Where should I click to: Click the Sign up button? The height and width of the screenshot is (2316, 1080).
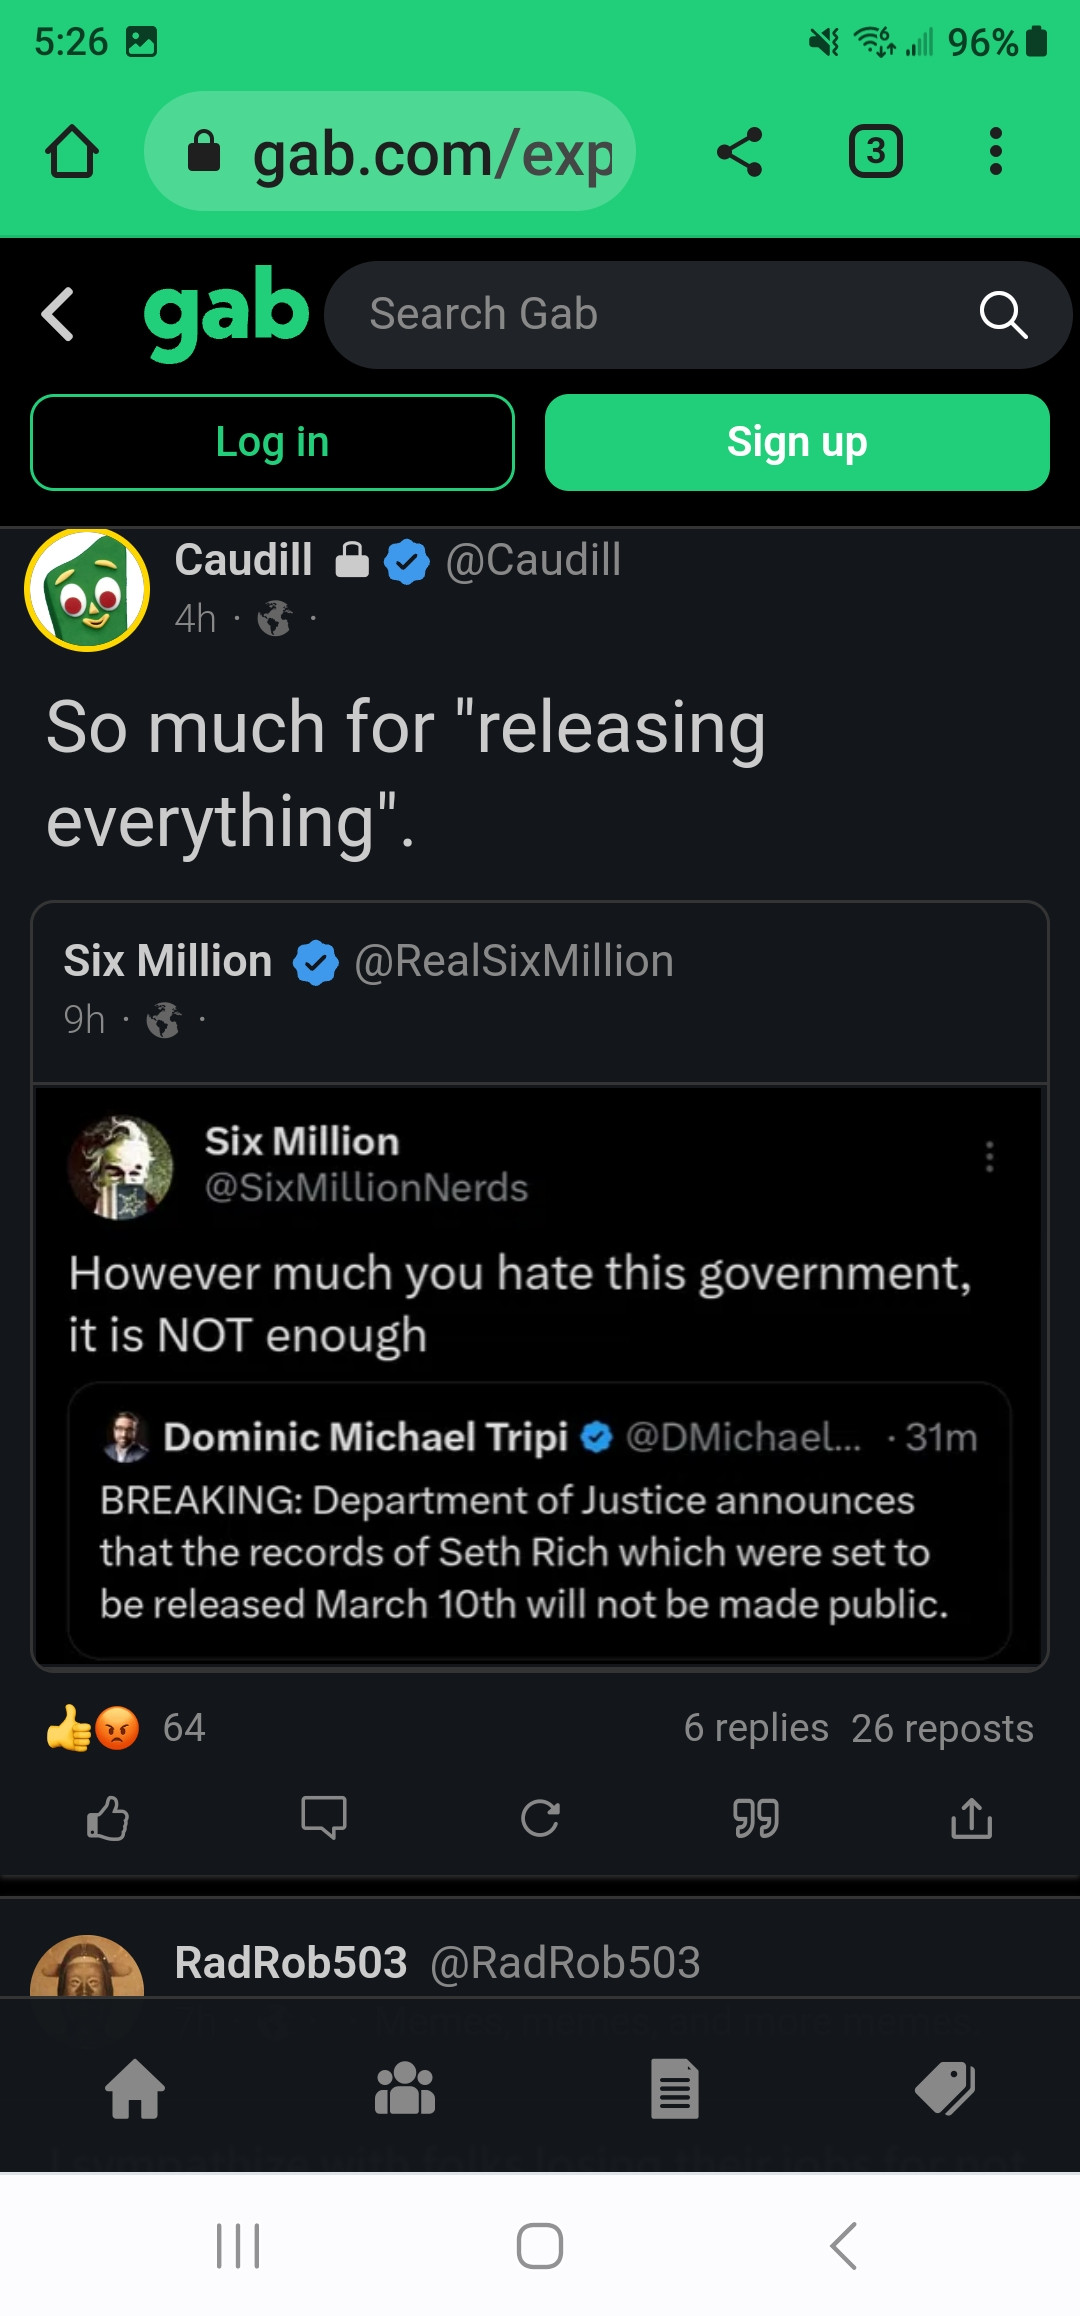click(797, 442)
